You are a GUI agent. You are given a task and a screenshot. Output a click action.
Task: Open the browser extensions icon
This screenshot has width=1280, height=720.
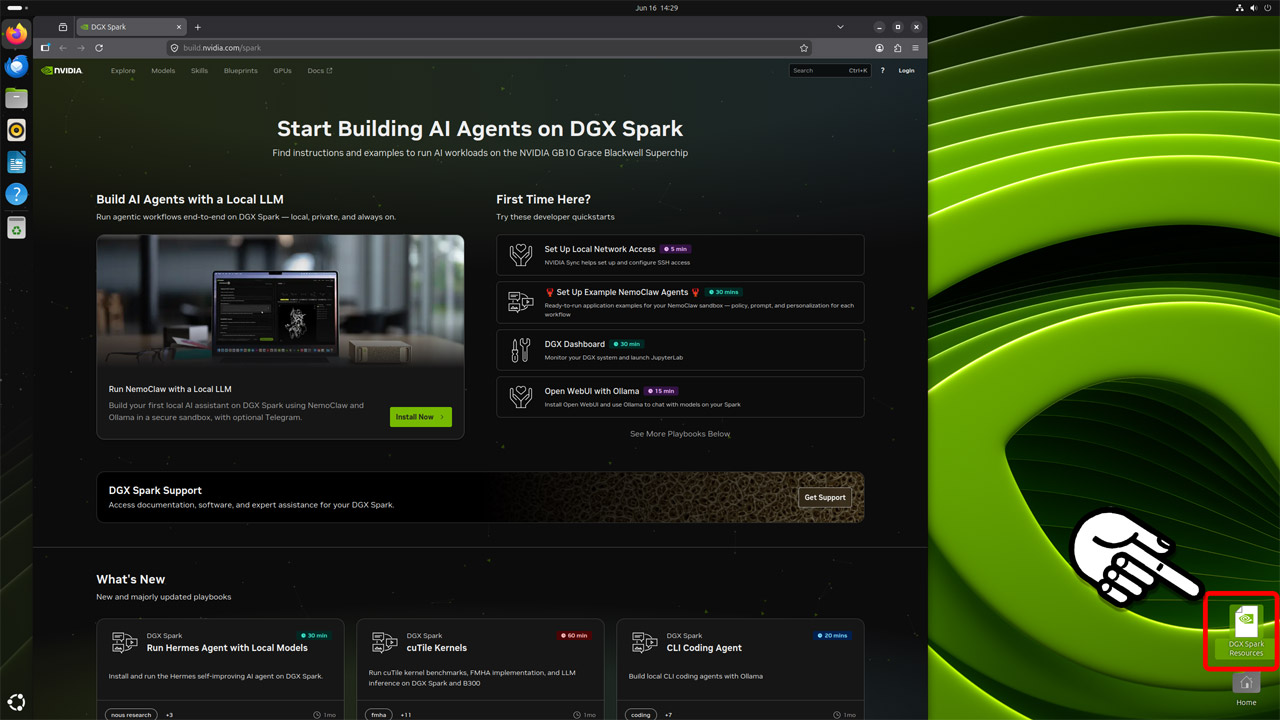(898, 48)
